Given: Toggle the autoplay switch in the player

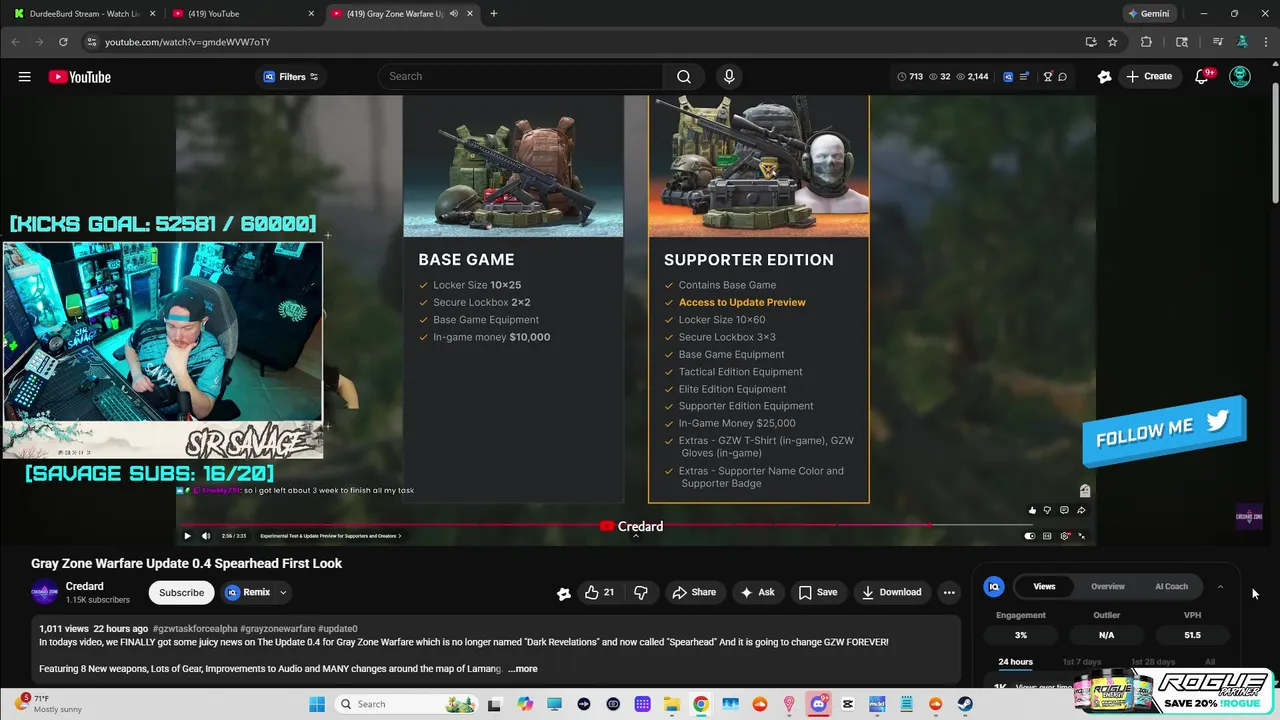Looking at the screenshot, I should pyautogui.click(x=1030, y=536).
